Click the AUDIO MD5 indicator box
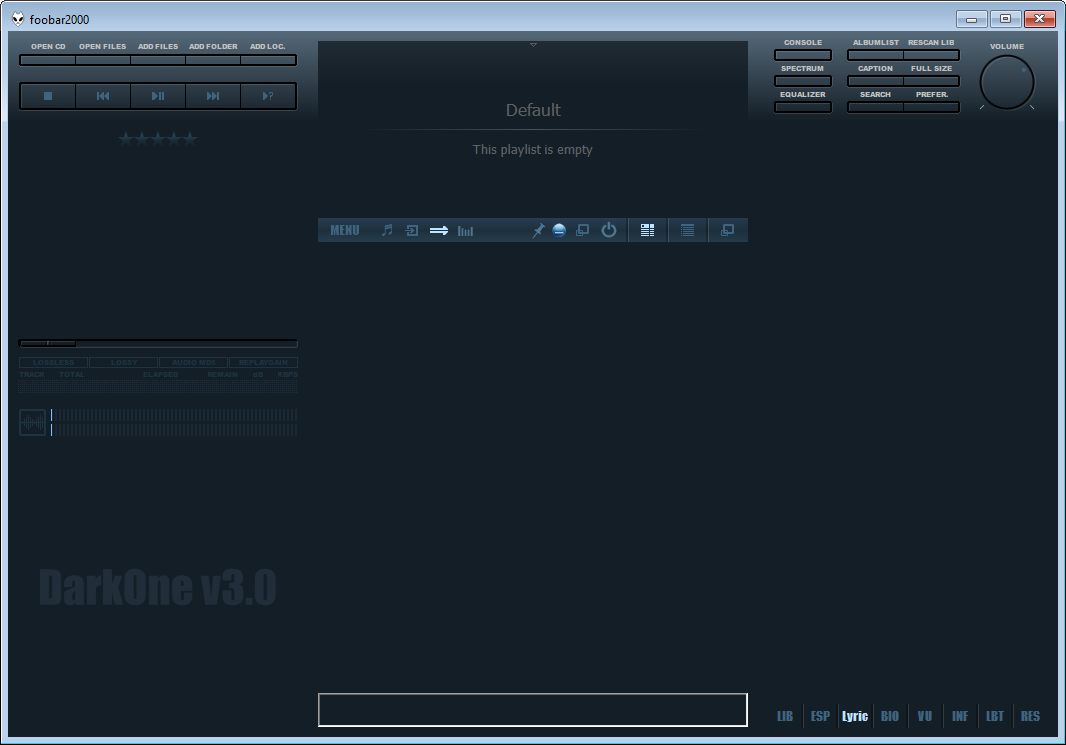Image resolution: width=1066 pixels, height=745 pixels. pyautogui.click(x=194, y=362)
